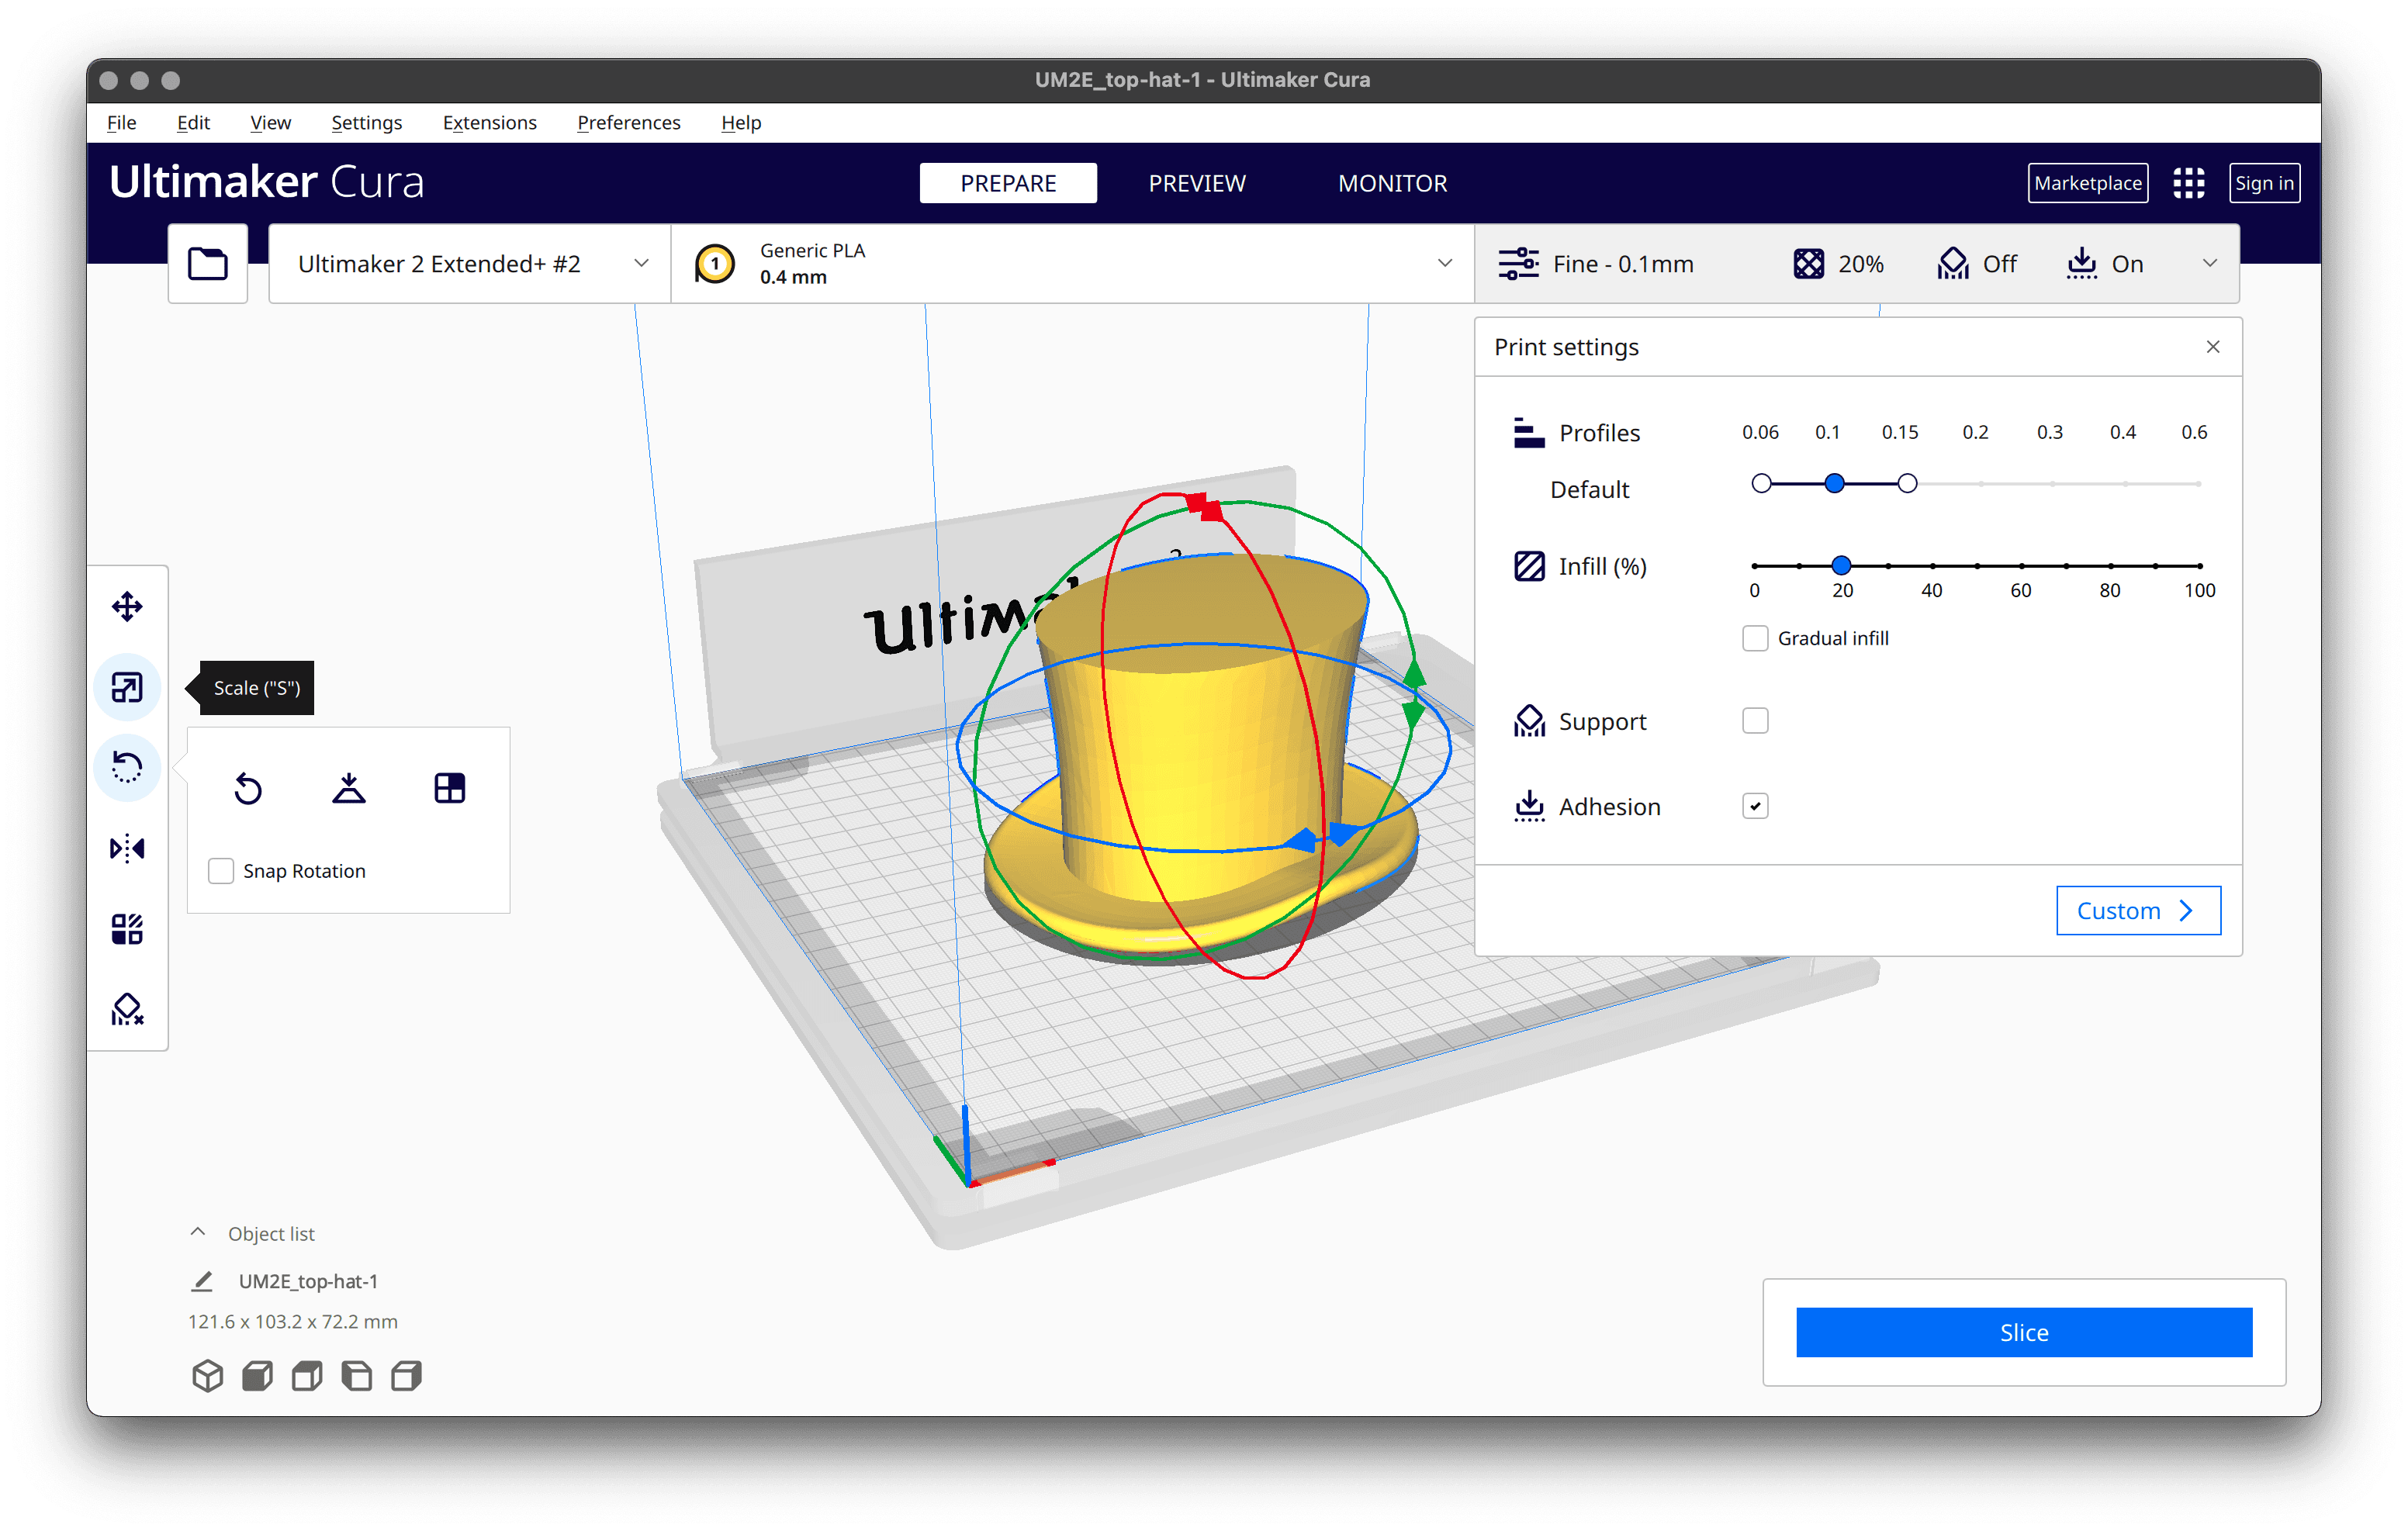The width and height of the screenshot is (2408, 1531).
Task: Switch to 3D view cube icon
Action: 207,1376
